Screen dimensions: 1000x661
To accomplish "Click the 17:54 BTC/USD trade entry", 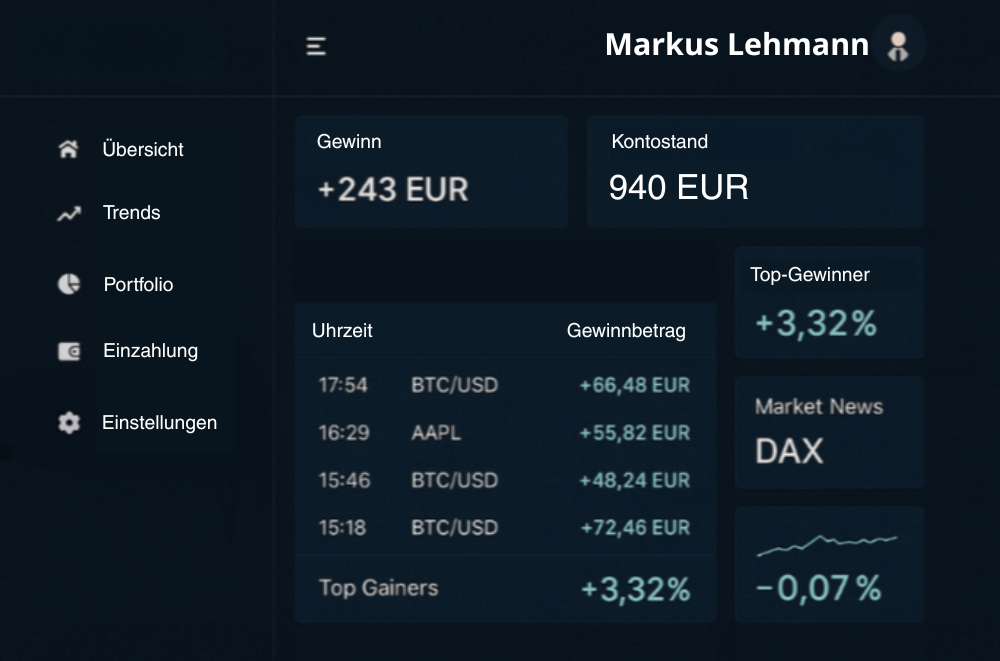I will (503, 385).
